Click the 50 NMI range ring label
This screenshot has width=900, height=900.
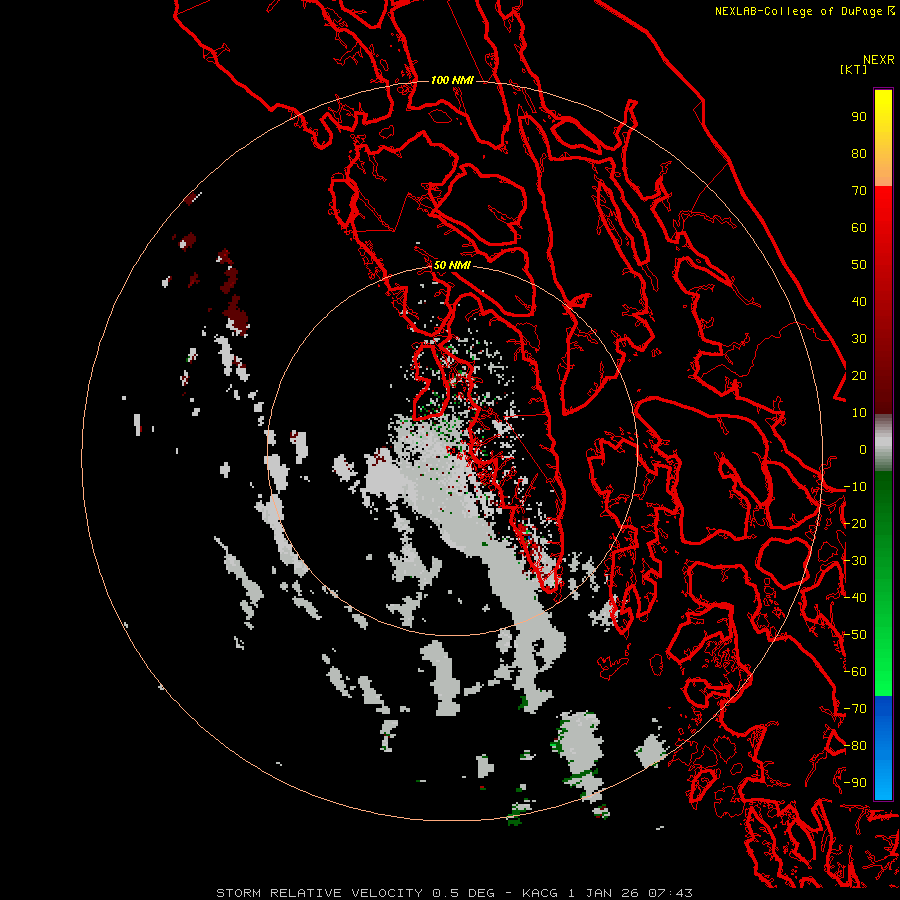452,265
